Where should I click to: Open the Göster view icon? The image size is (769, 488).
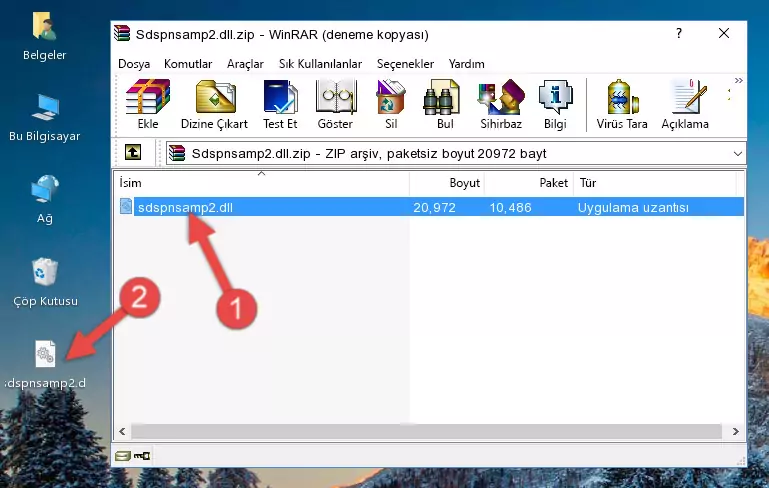[335, 104]
